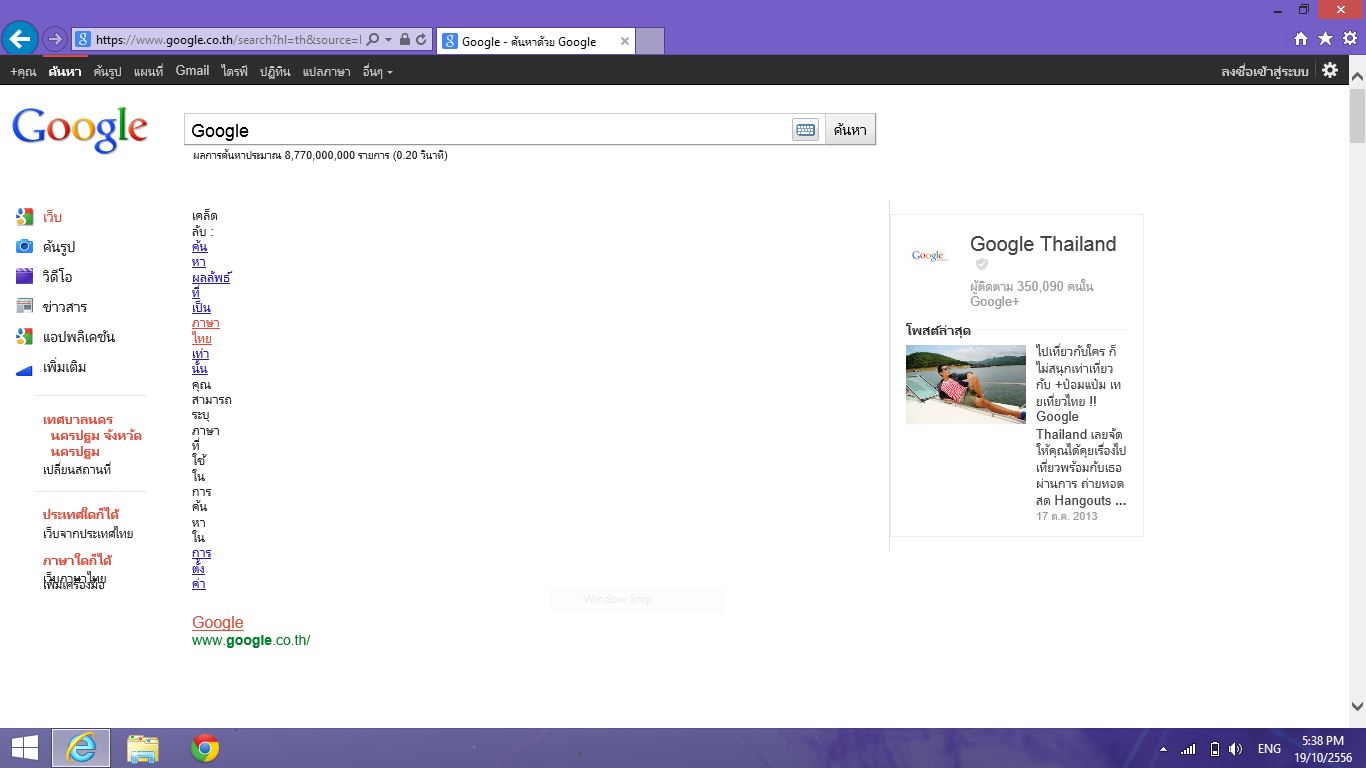Open Internet Explorer Tools gear

pyautogui.click(x=1350, y=39)
